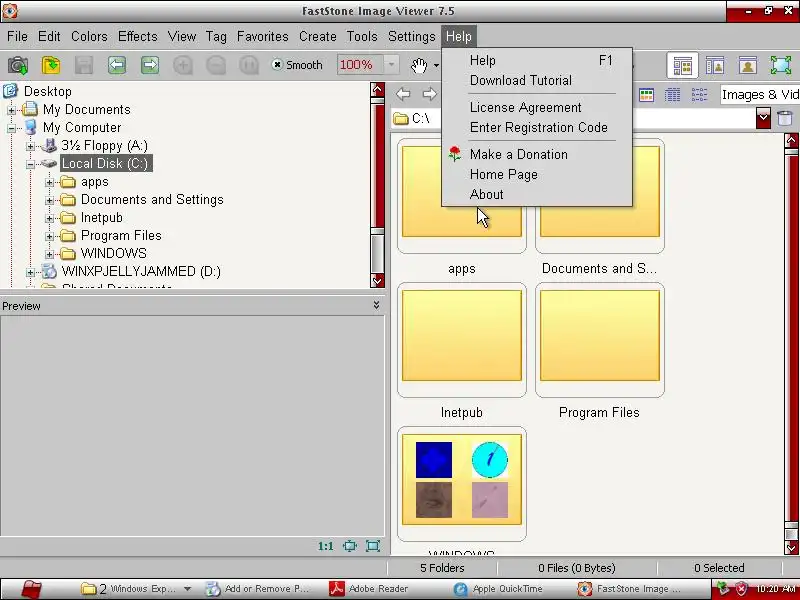Click the browser back arrow above thumbnails
The image size is (800, 600).
click(403, 94)
